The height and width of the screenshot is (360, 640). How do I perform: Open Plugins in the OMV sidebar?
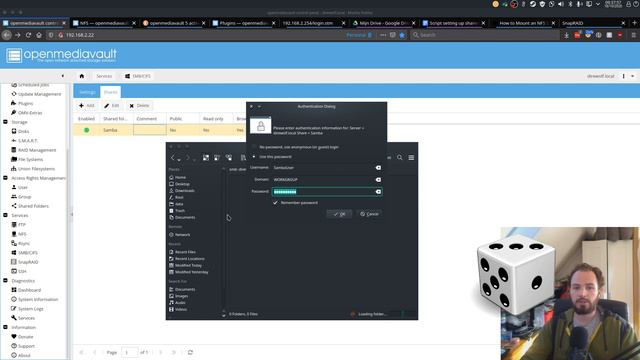pos(25,103)
